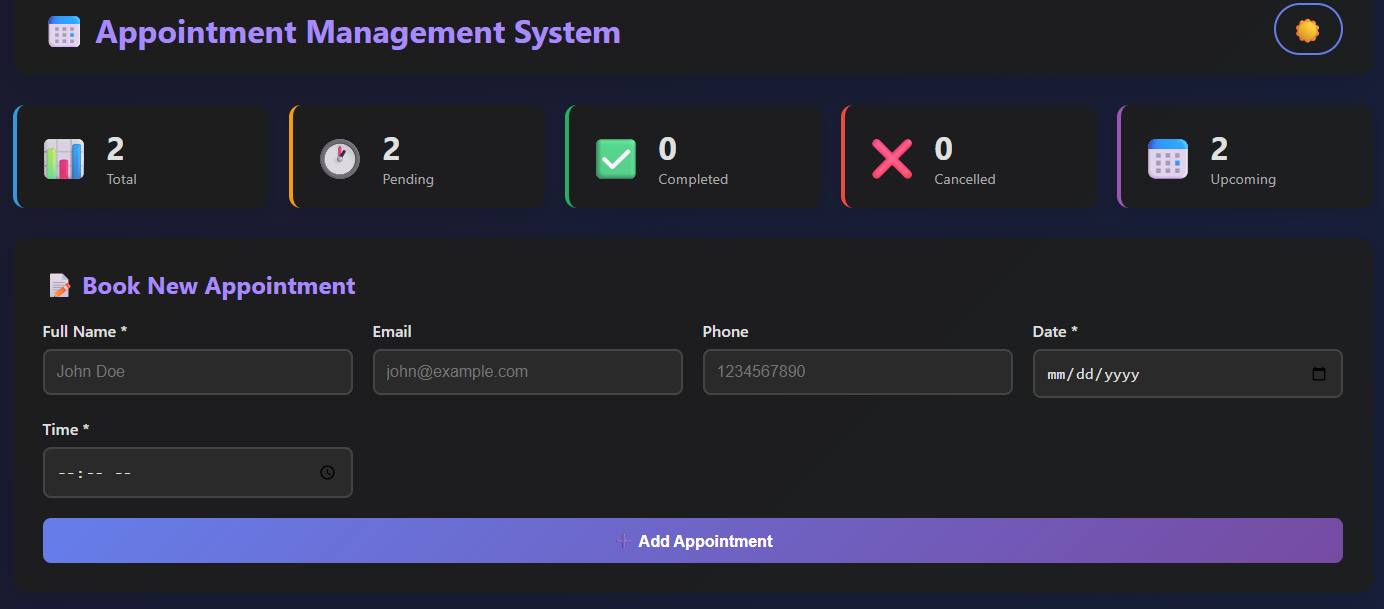Select the Completed appointments card
Viewport: 1384px width, 609px height.
tap(692, 156)
